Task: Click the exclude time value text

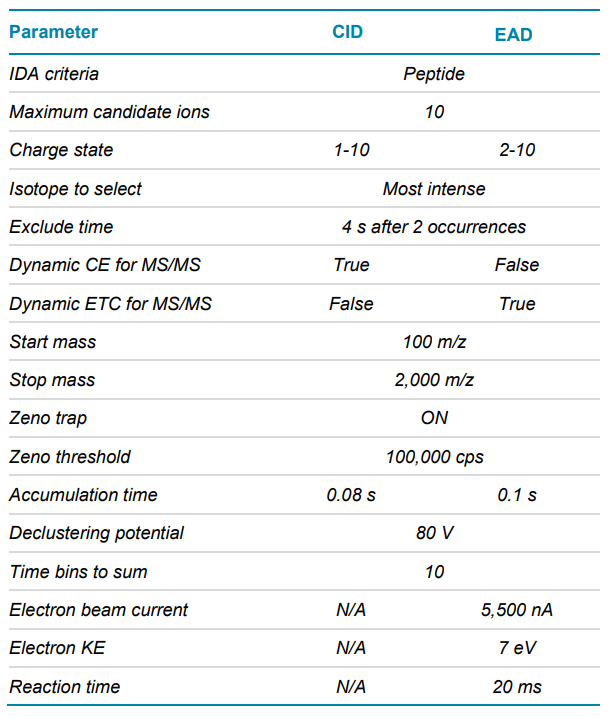Action: pos(434,227)
